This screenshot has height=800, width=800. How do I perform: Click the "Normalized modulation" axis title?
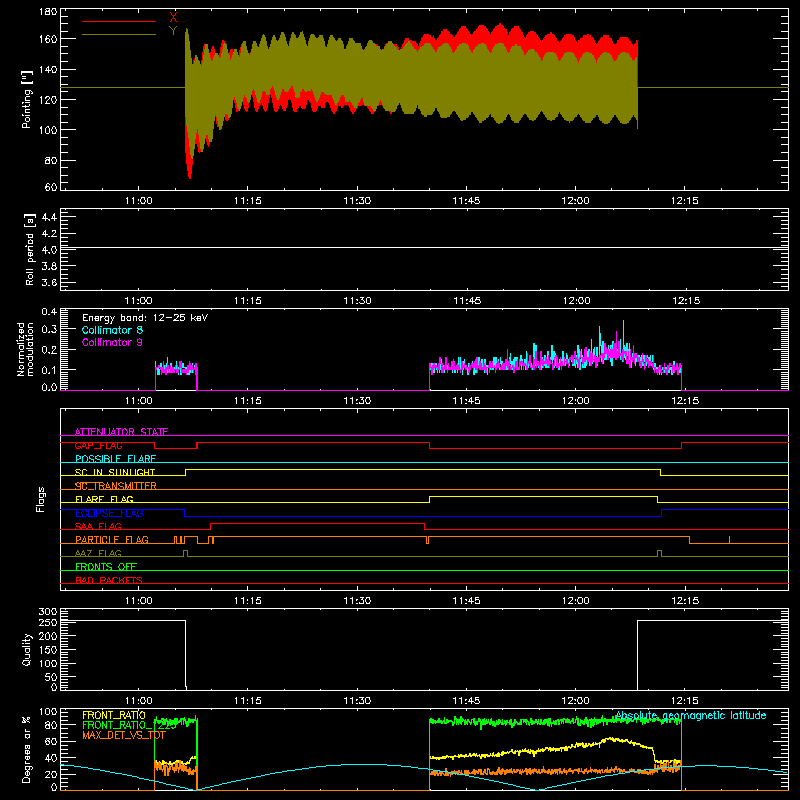[x=25, y=349]
